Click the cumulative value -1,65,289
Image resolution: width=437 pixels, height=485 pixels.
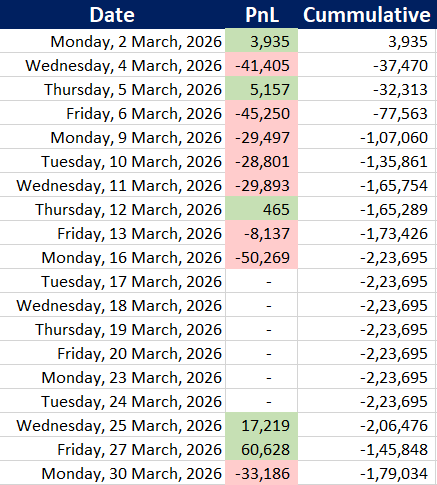tap(367, 209)
